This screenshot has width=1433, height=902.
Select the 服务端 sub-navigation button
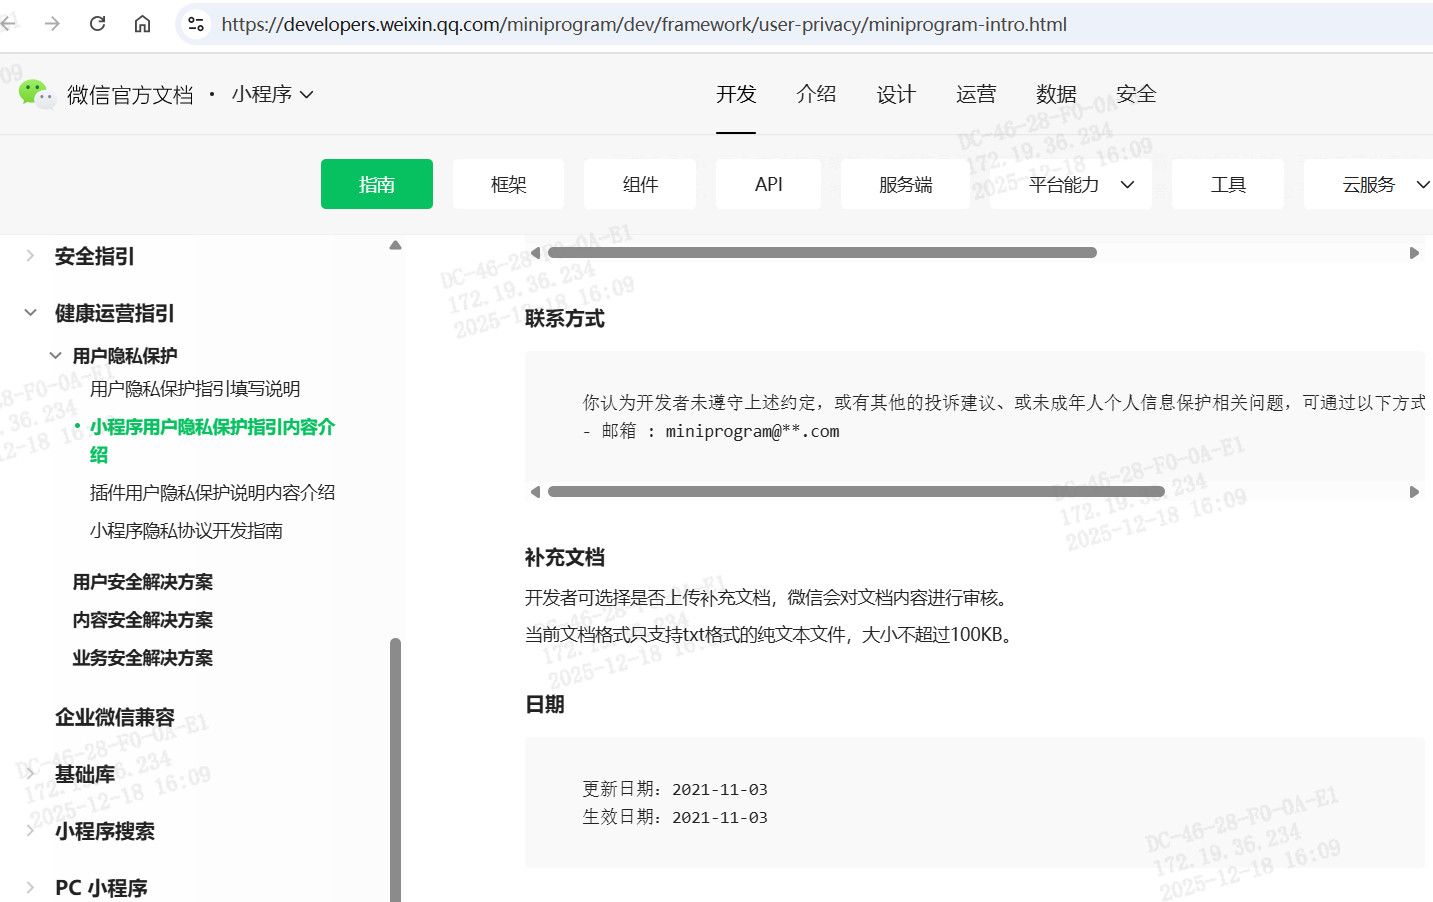click(905, 184)
